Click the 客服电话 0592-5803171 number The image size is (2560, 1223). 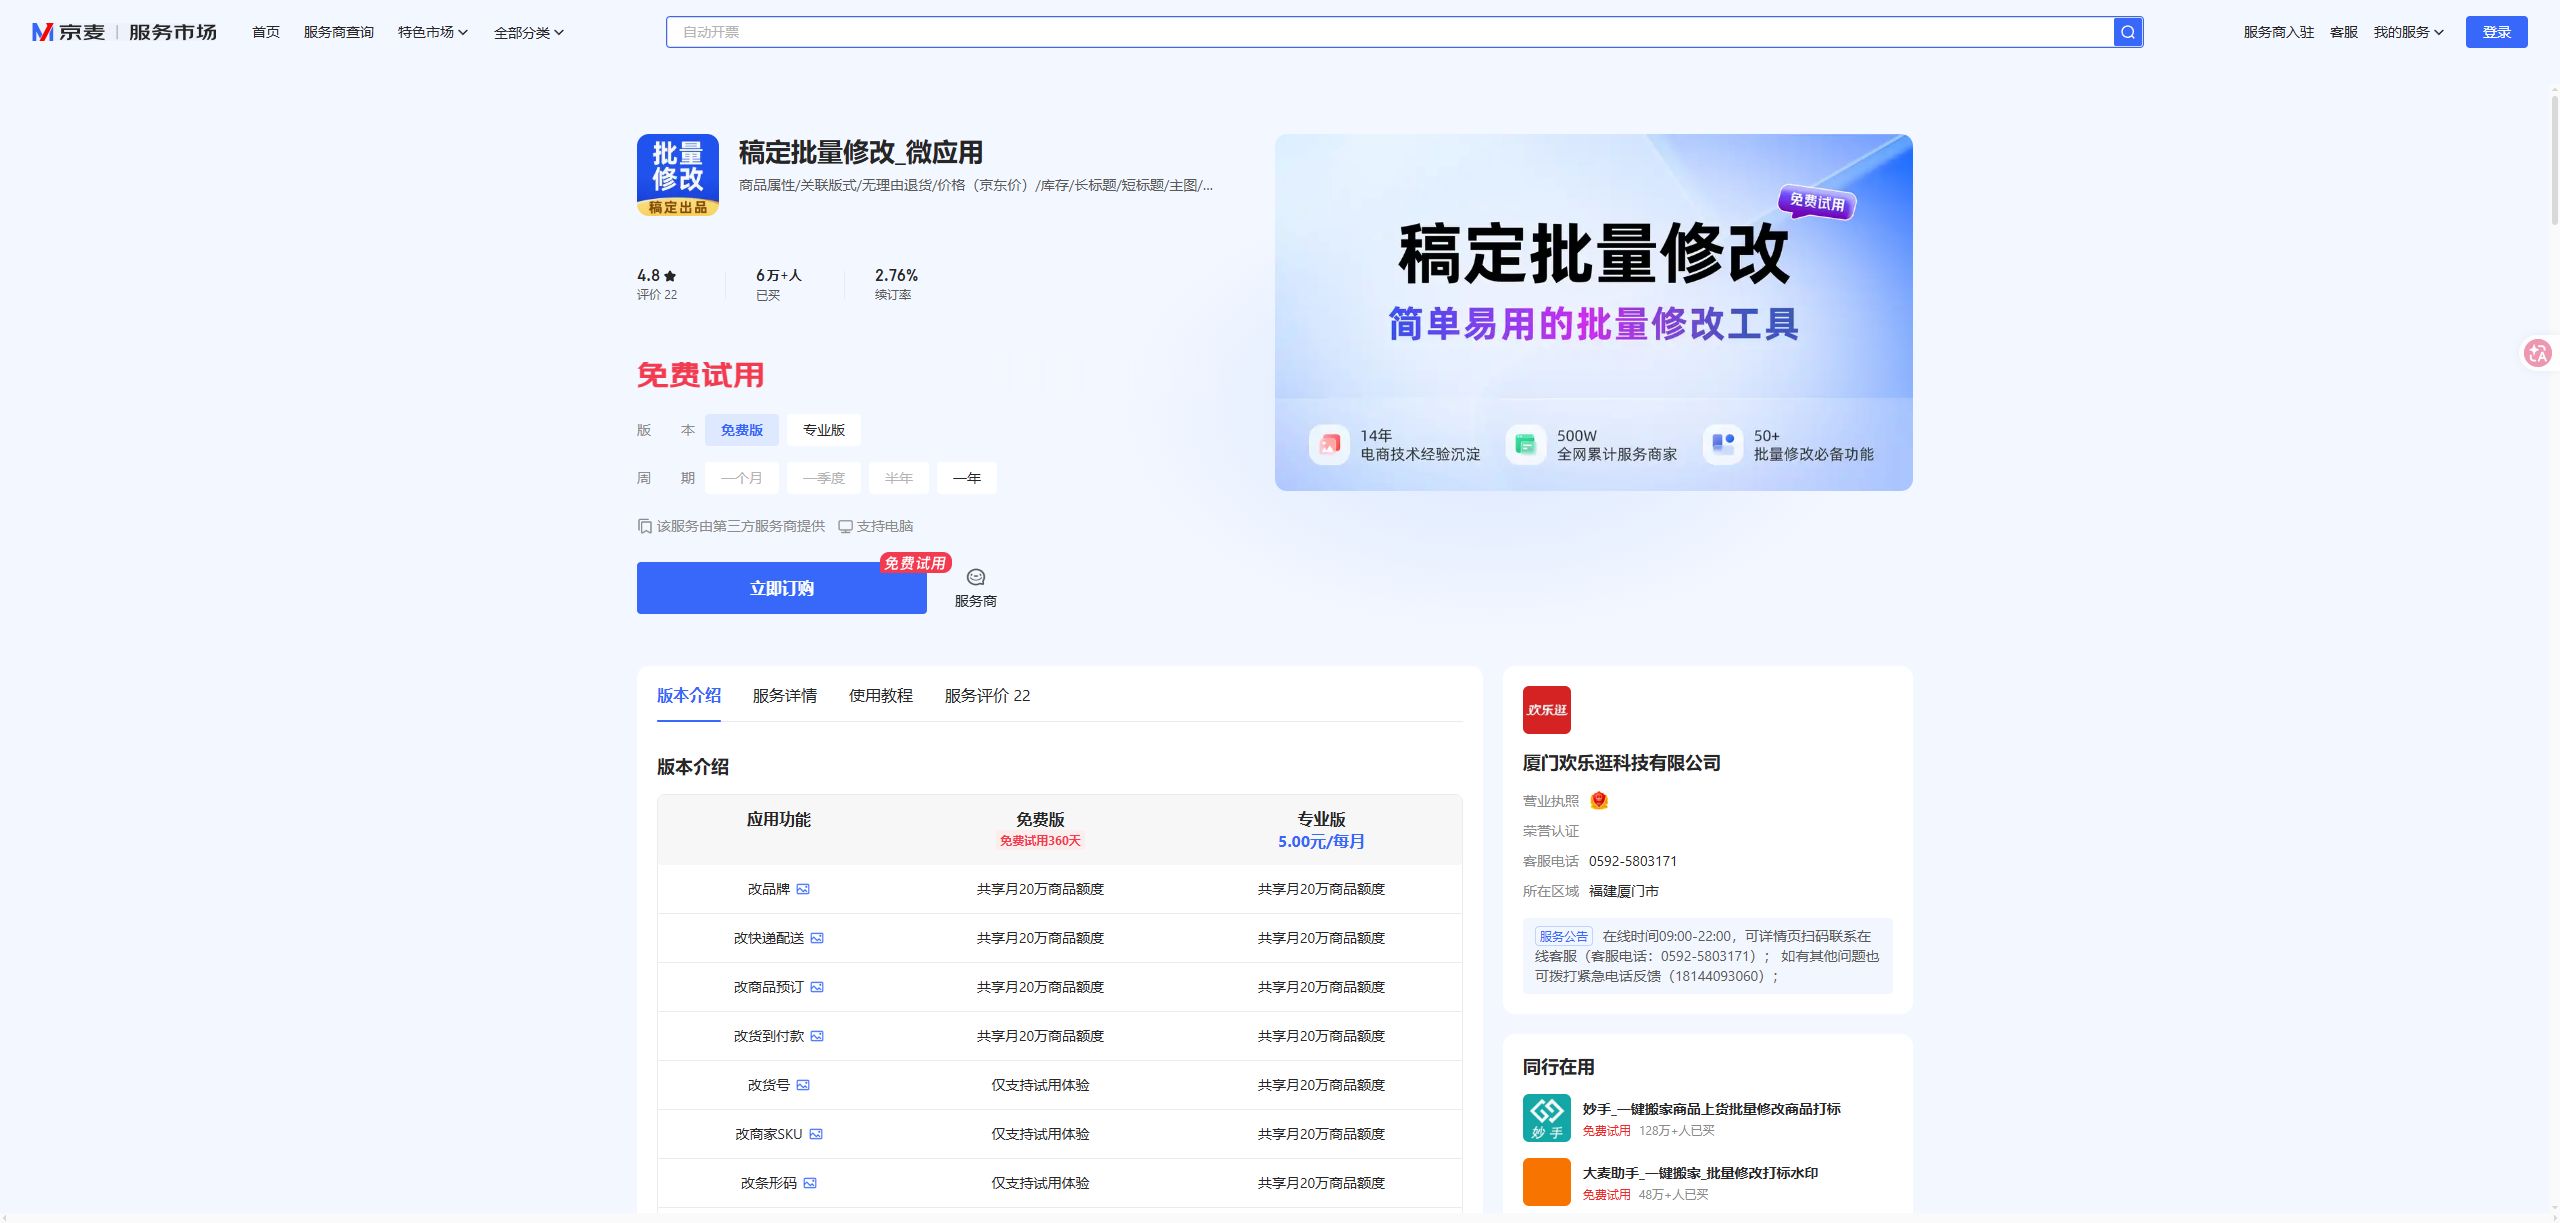[1633, 861]
